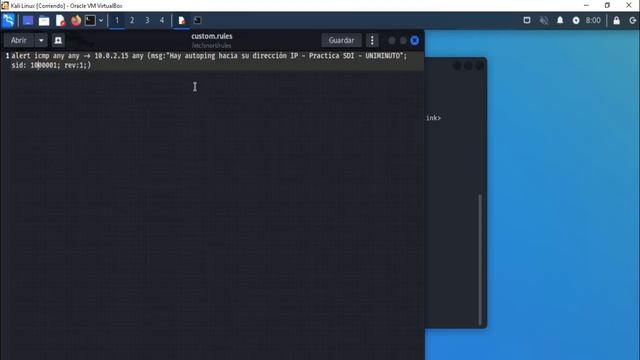Screen dimensions: 640x360
Task: Click the Abrir button
Action: (19, 40)
